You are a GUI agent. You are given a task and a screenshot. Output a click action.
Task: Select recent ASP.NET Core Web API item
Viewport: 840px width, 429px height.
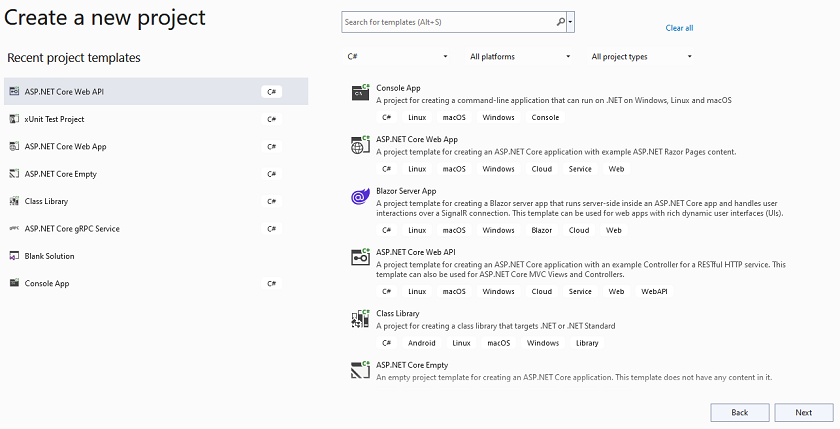(156, 92)
